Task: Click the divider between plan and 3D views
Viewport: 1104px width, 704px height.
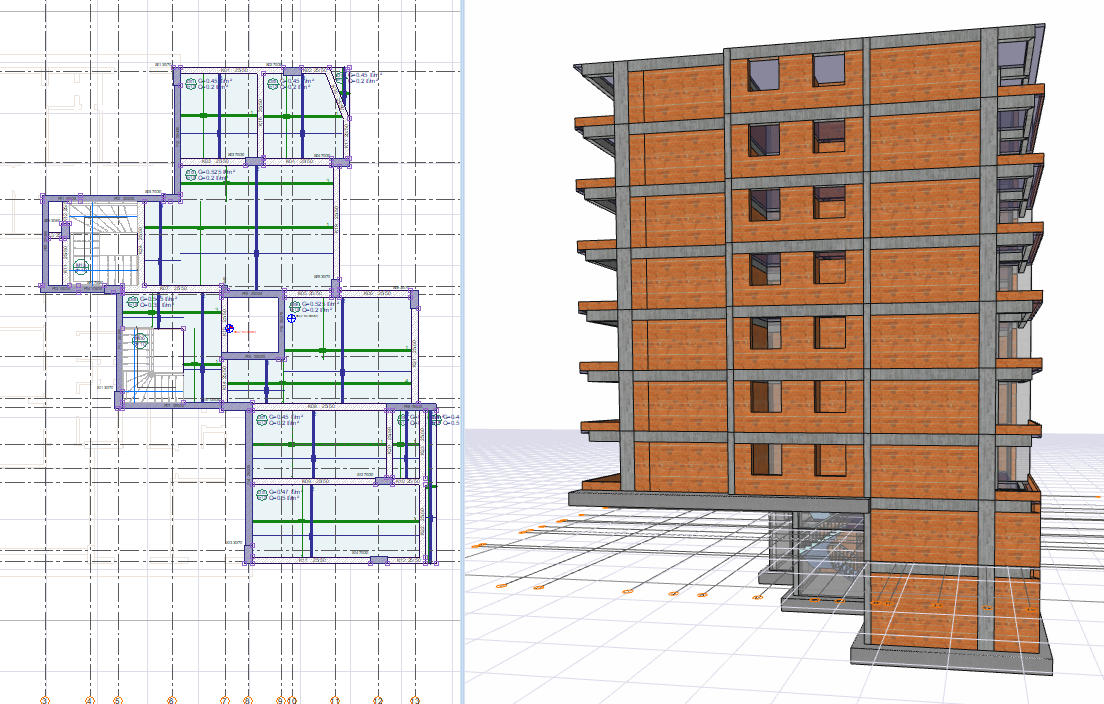Action: click(462, 352)
